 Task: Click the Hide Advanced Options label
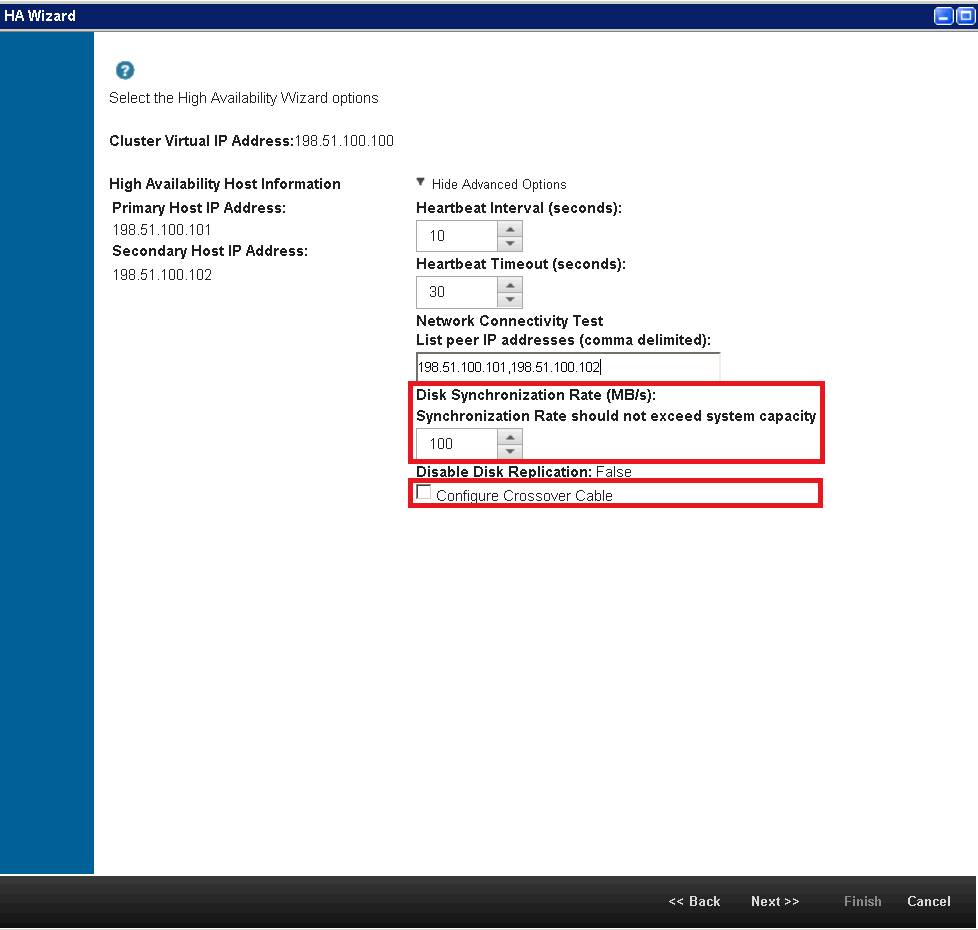tap(499, 185)
